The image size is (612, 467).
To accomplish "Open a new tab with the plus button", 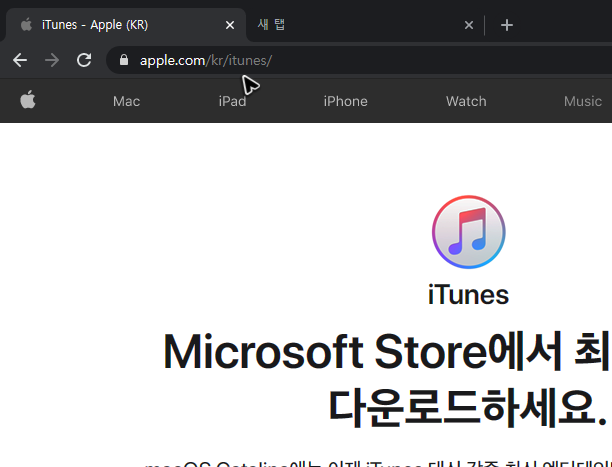I will [x=506, y=25].
